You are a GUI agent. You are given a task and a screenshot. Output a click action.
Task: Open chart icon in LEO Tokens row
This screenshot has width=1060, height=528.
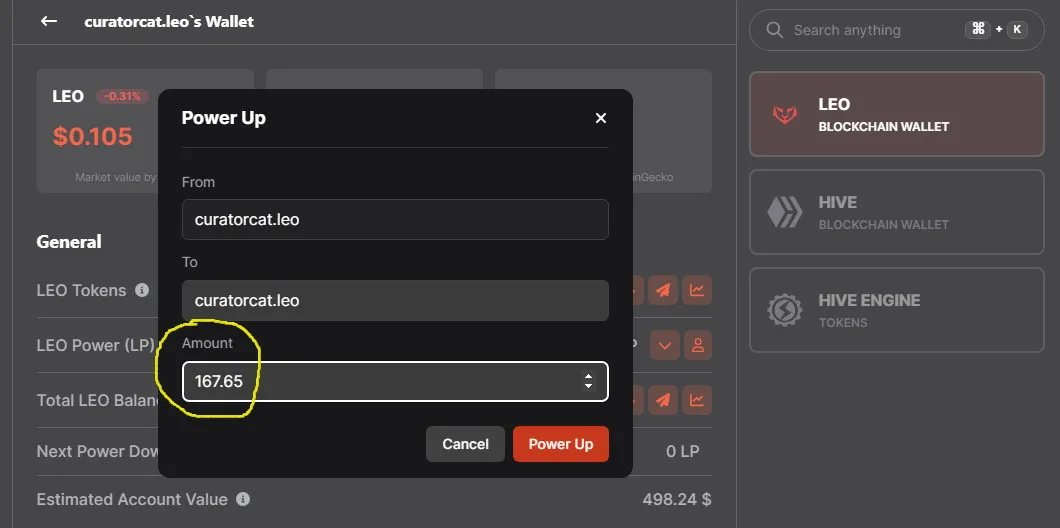[x=697, y=290]
